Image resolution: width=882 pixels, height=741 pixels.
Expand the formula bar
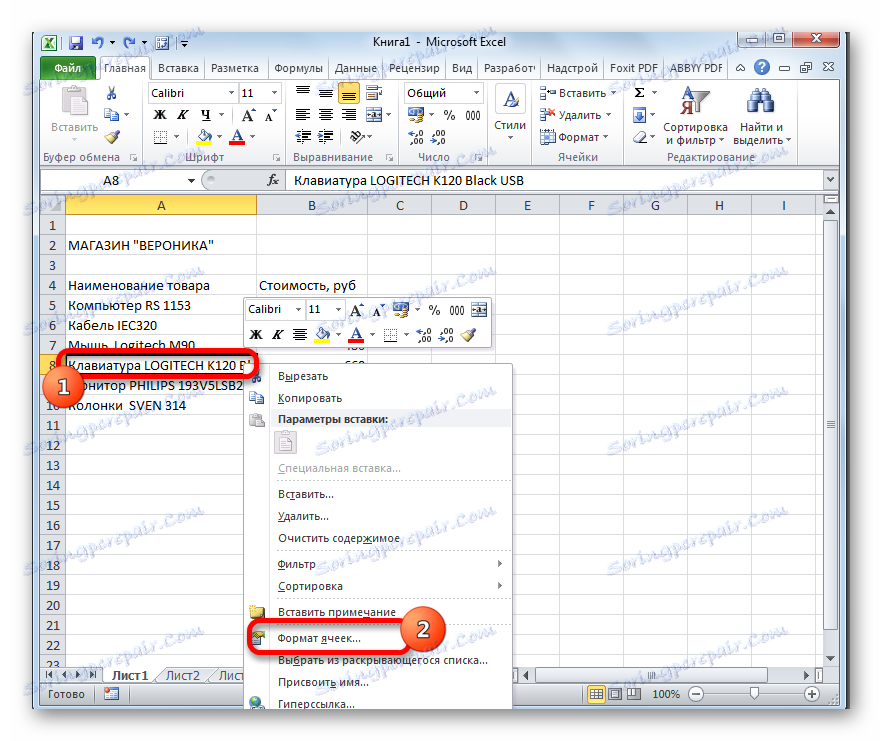pos(830,180)
